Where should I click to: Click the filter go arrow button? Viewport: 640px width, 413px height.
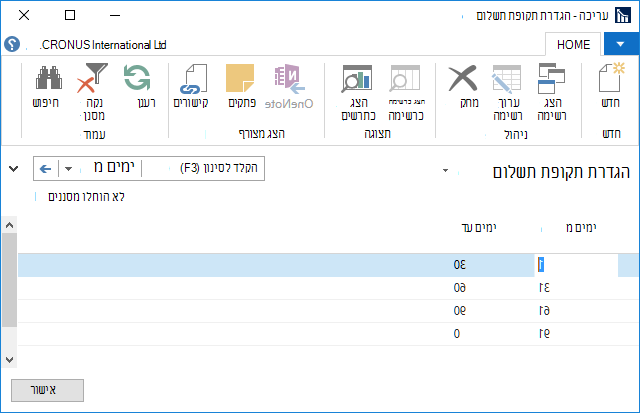(x=46, y=169)
